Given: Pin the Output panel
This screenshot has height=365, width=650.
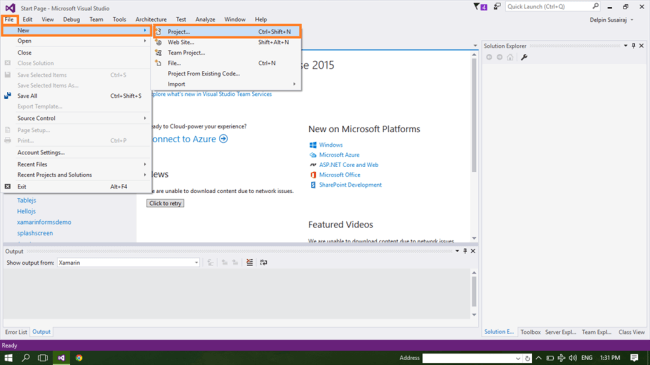Looking at the screenshot, I should click(465, 251).
